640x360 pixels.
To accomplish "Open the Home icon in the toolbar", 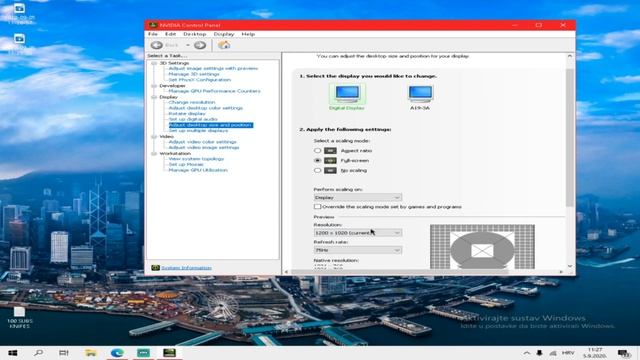I will click(224, 45).
